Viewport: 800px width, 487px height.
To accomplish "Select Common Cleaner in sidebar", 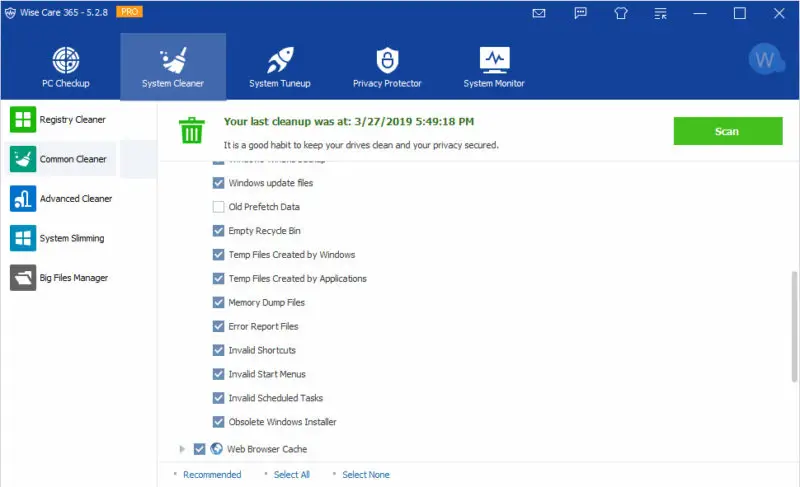I will click(x=60, y=159).
